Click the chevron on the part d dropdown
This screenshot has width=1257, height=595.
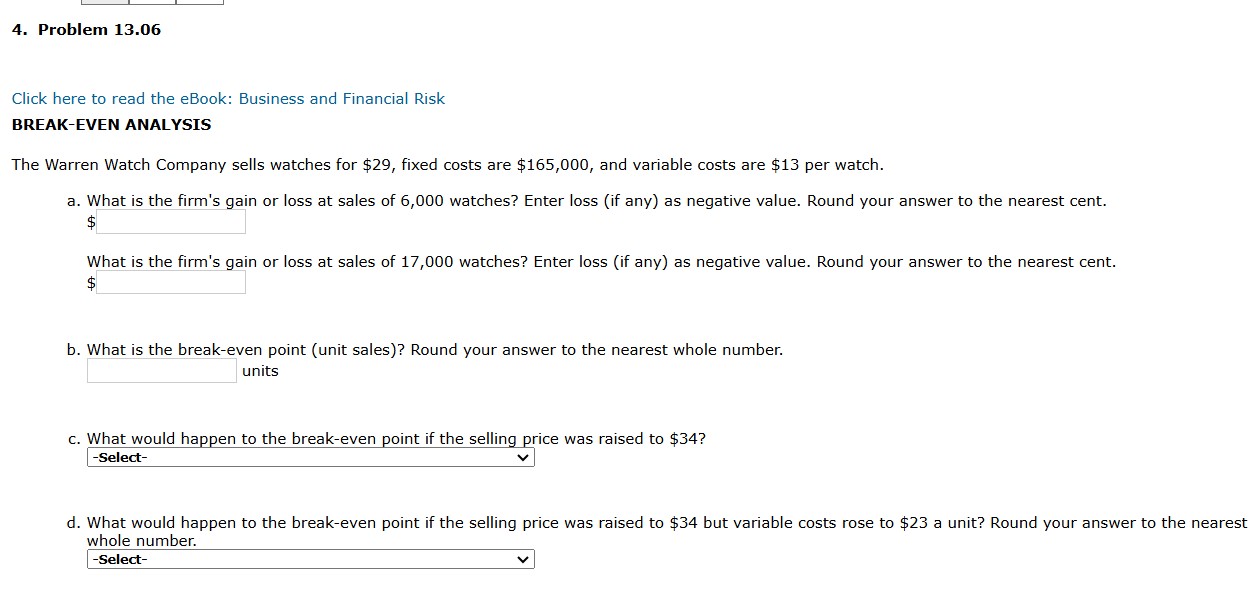tap(522, 559)
